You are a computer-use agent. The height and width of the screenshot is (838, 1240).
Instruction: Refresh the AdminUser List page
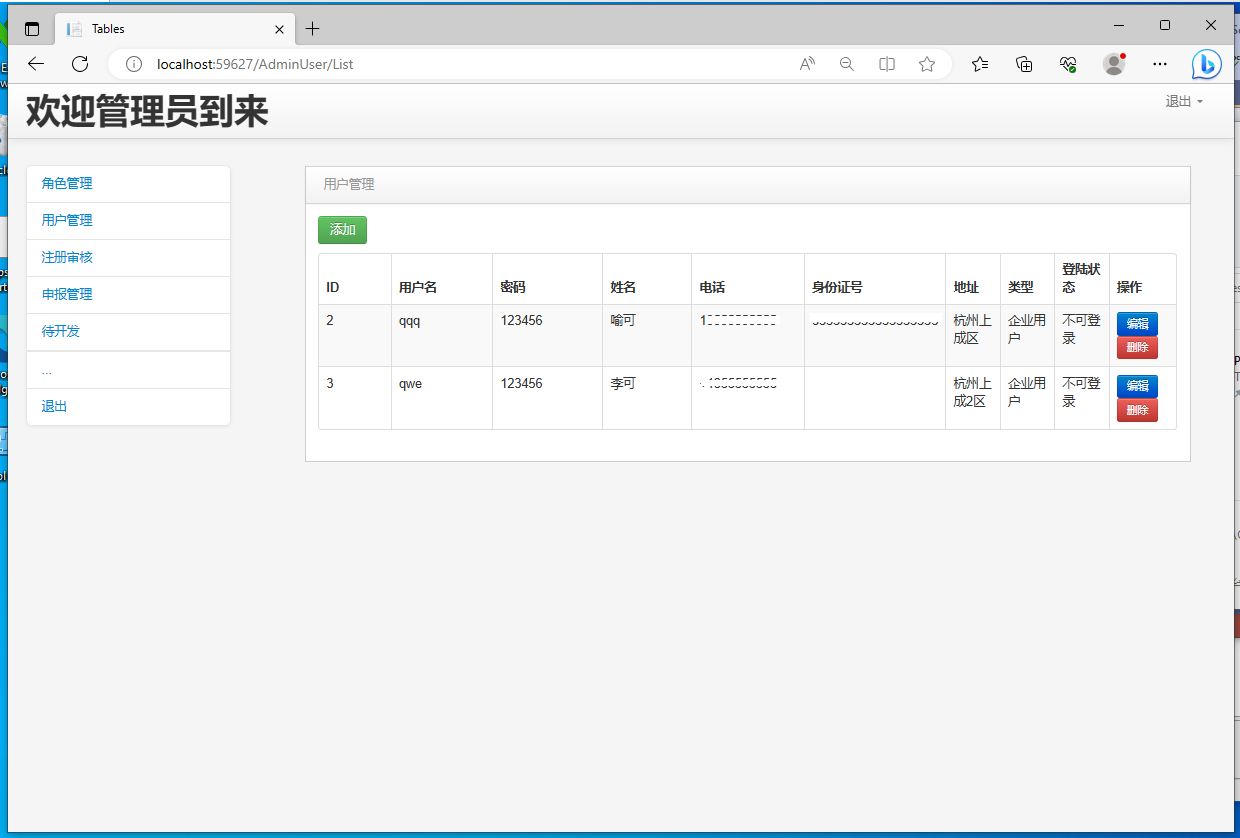[80, 64]
